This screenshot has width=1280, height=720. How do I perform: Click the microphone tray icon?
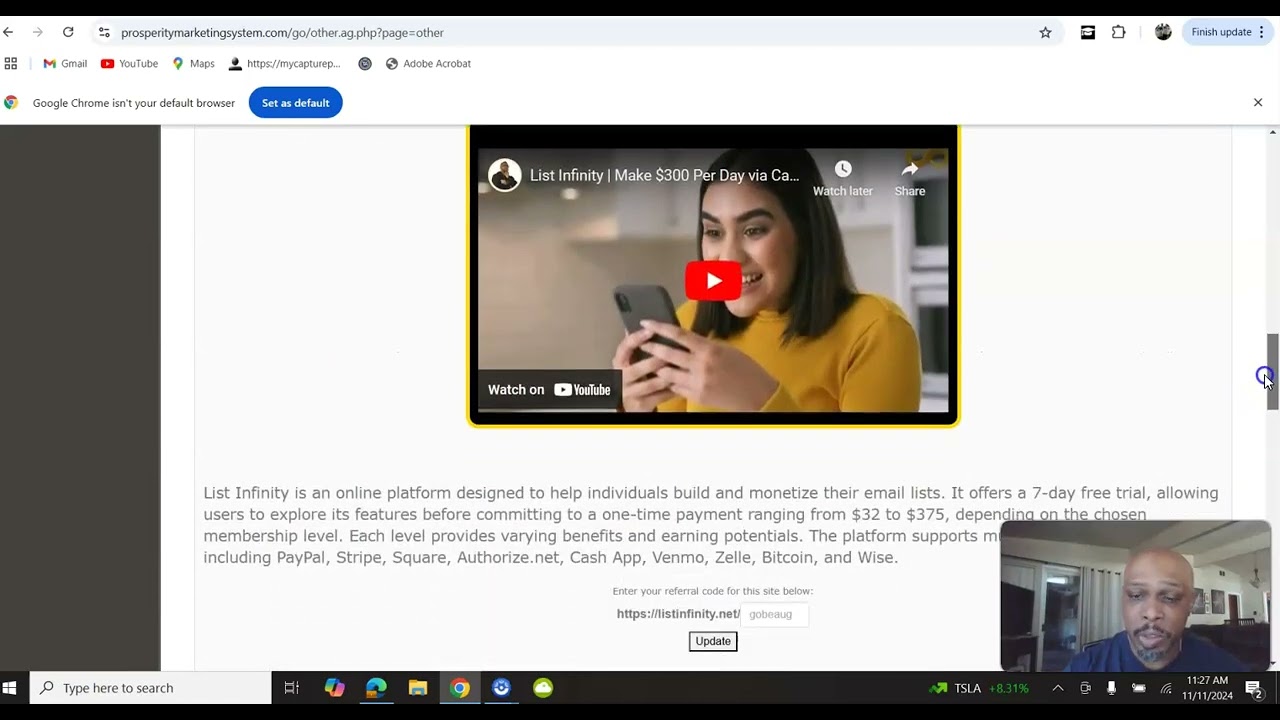tap(1111, 688)
